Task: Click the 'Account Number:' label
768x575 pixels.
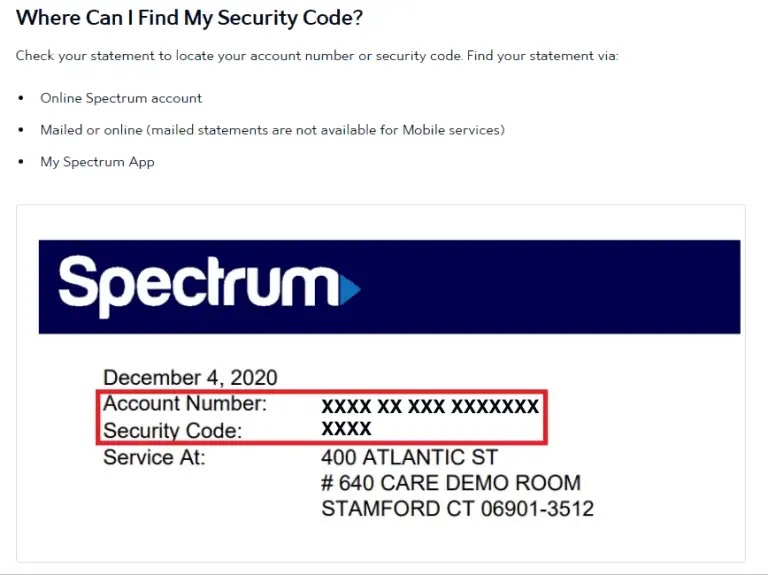Action: [x=185, y=404]
